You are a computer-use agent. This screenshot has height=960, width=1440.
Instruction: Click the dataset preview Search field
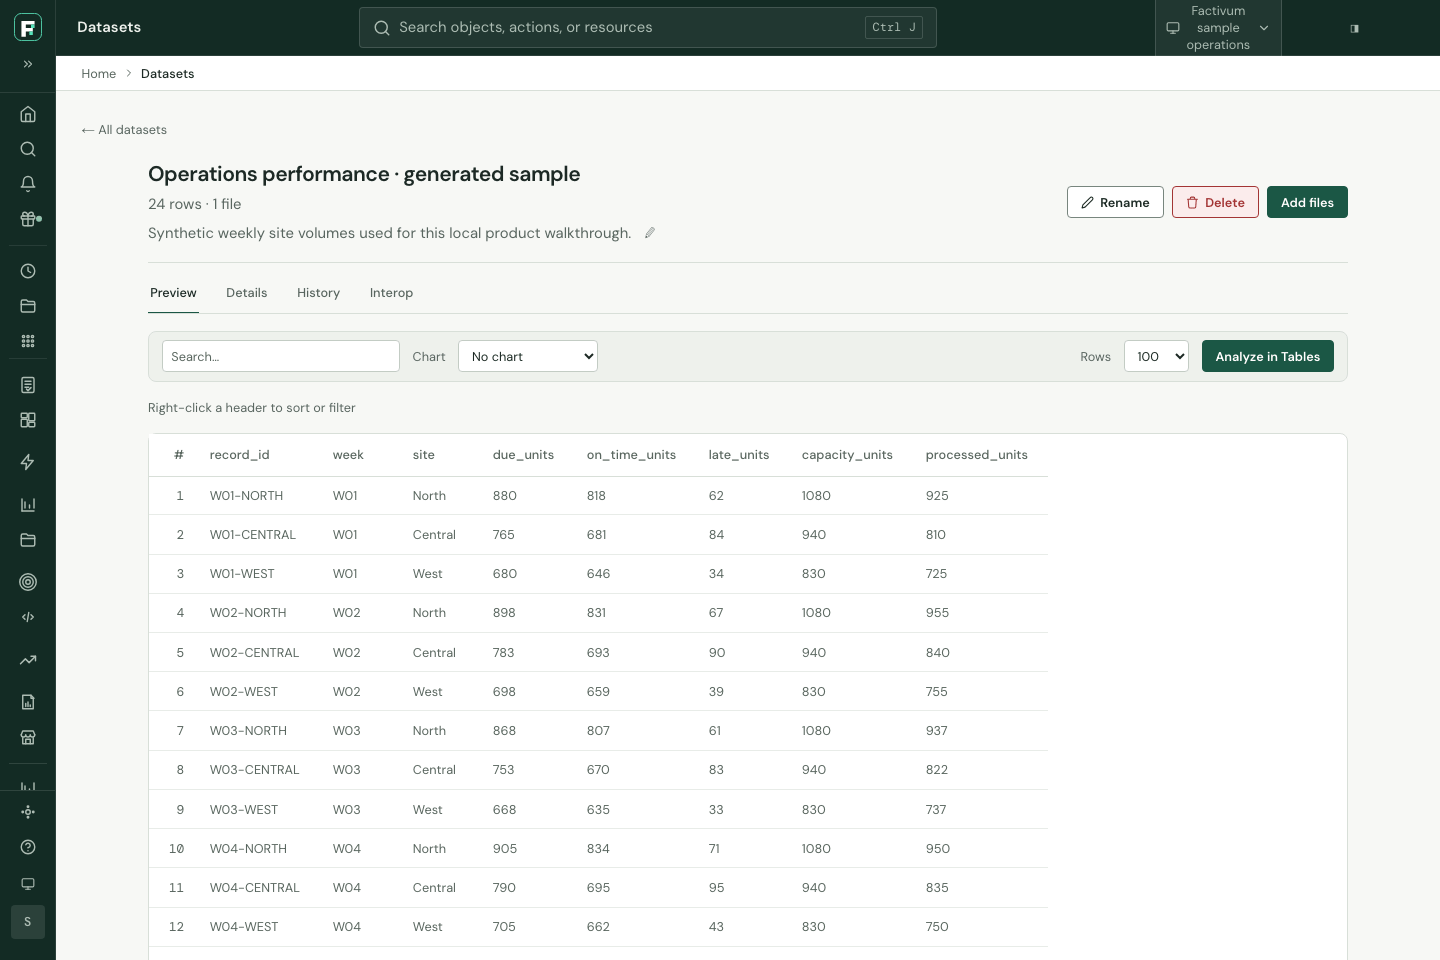281,356
